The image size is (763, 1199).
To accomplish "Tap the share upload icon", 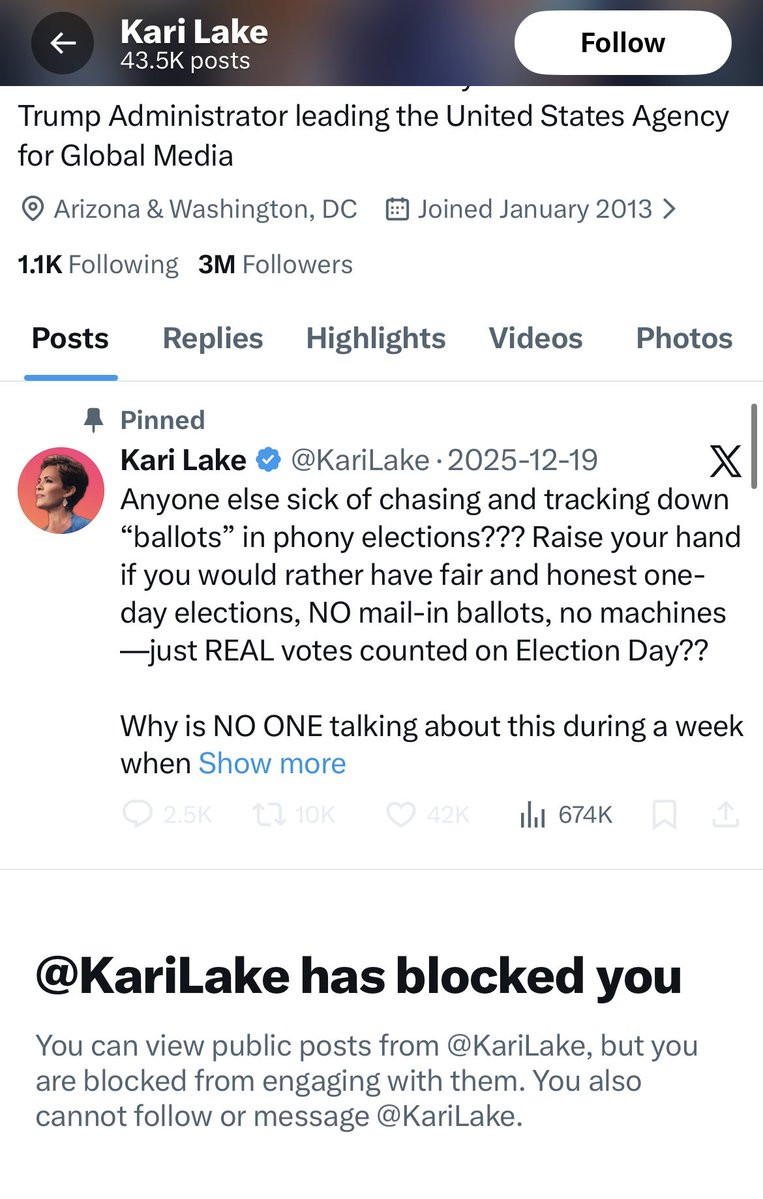I will pyautogui.click(x=725, y=815).
